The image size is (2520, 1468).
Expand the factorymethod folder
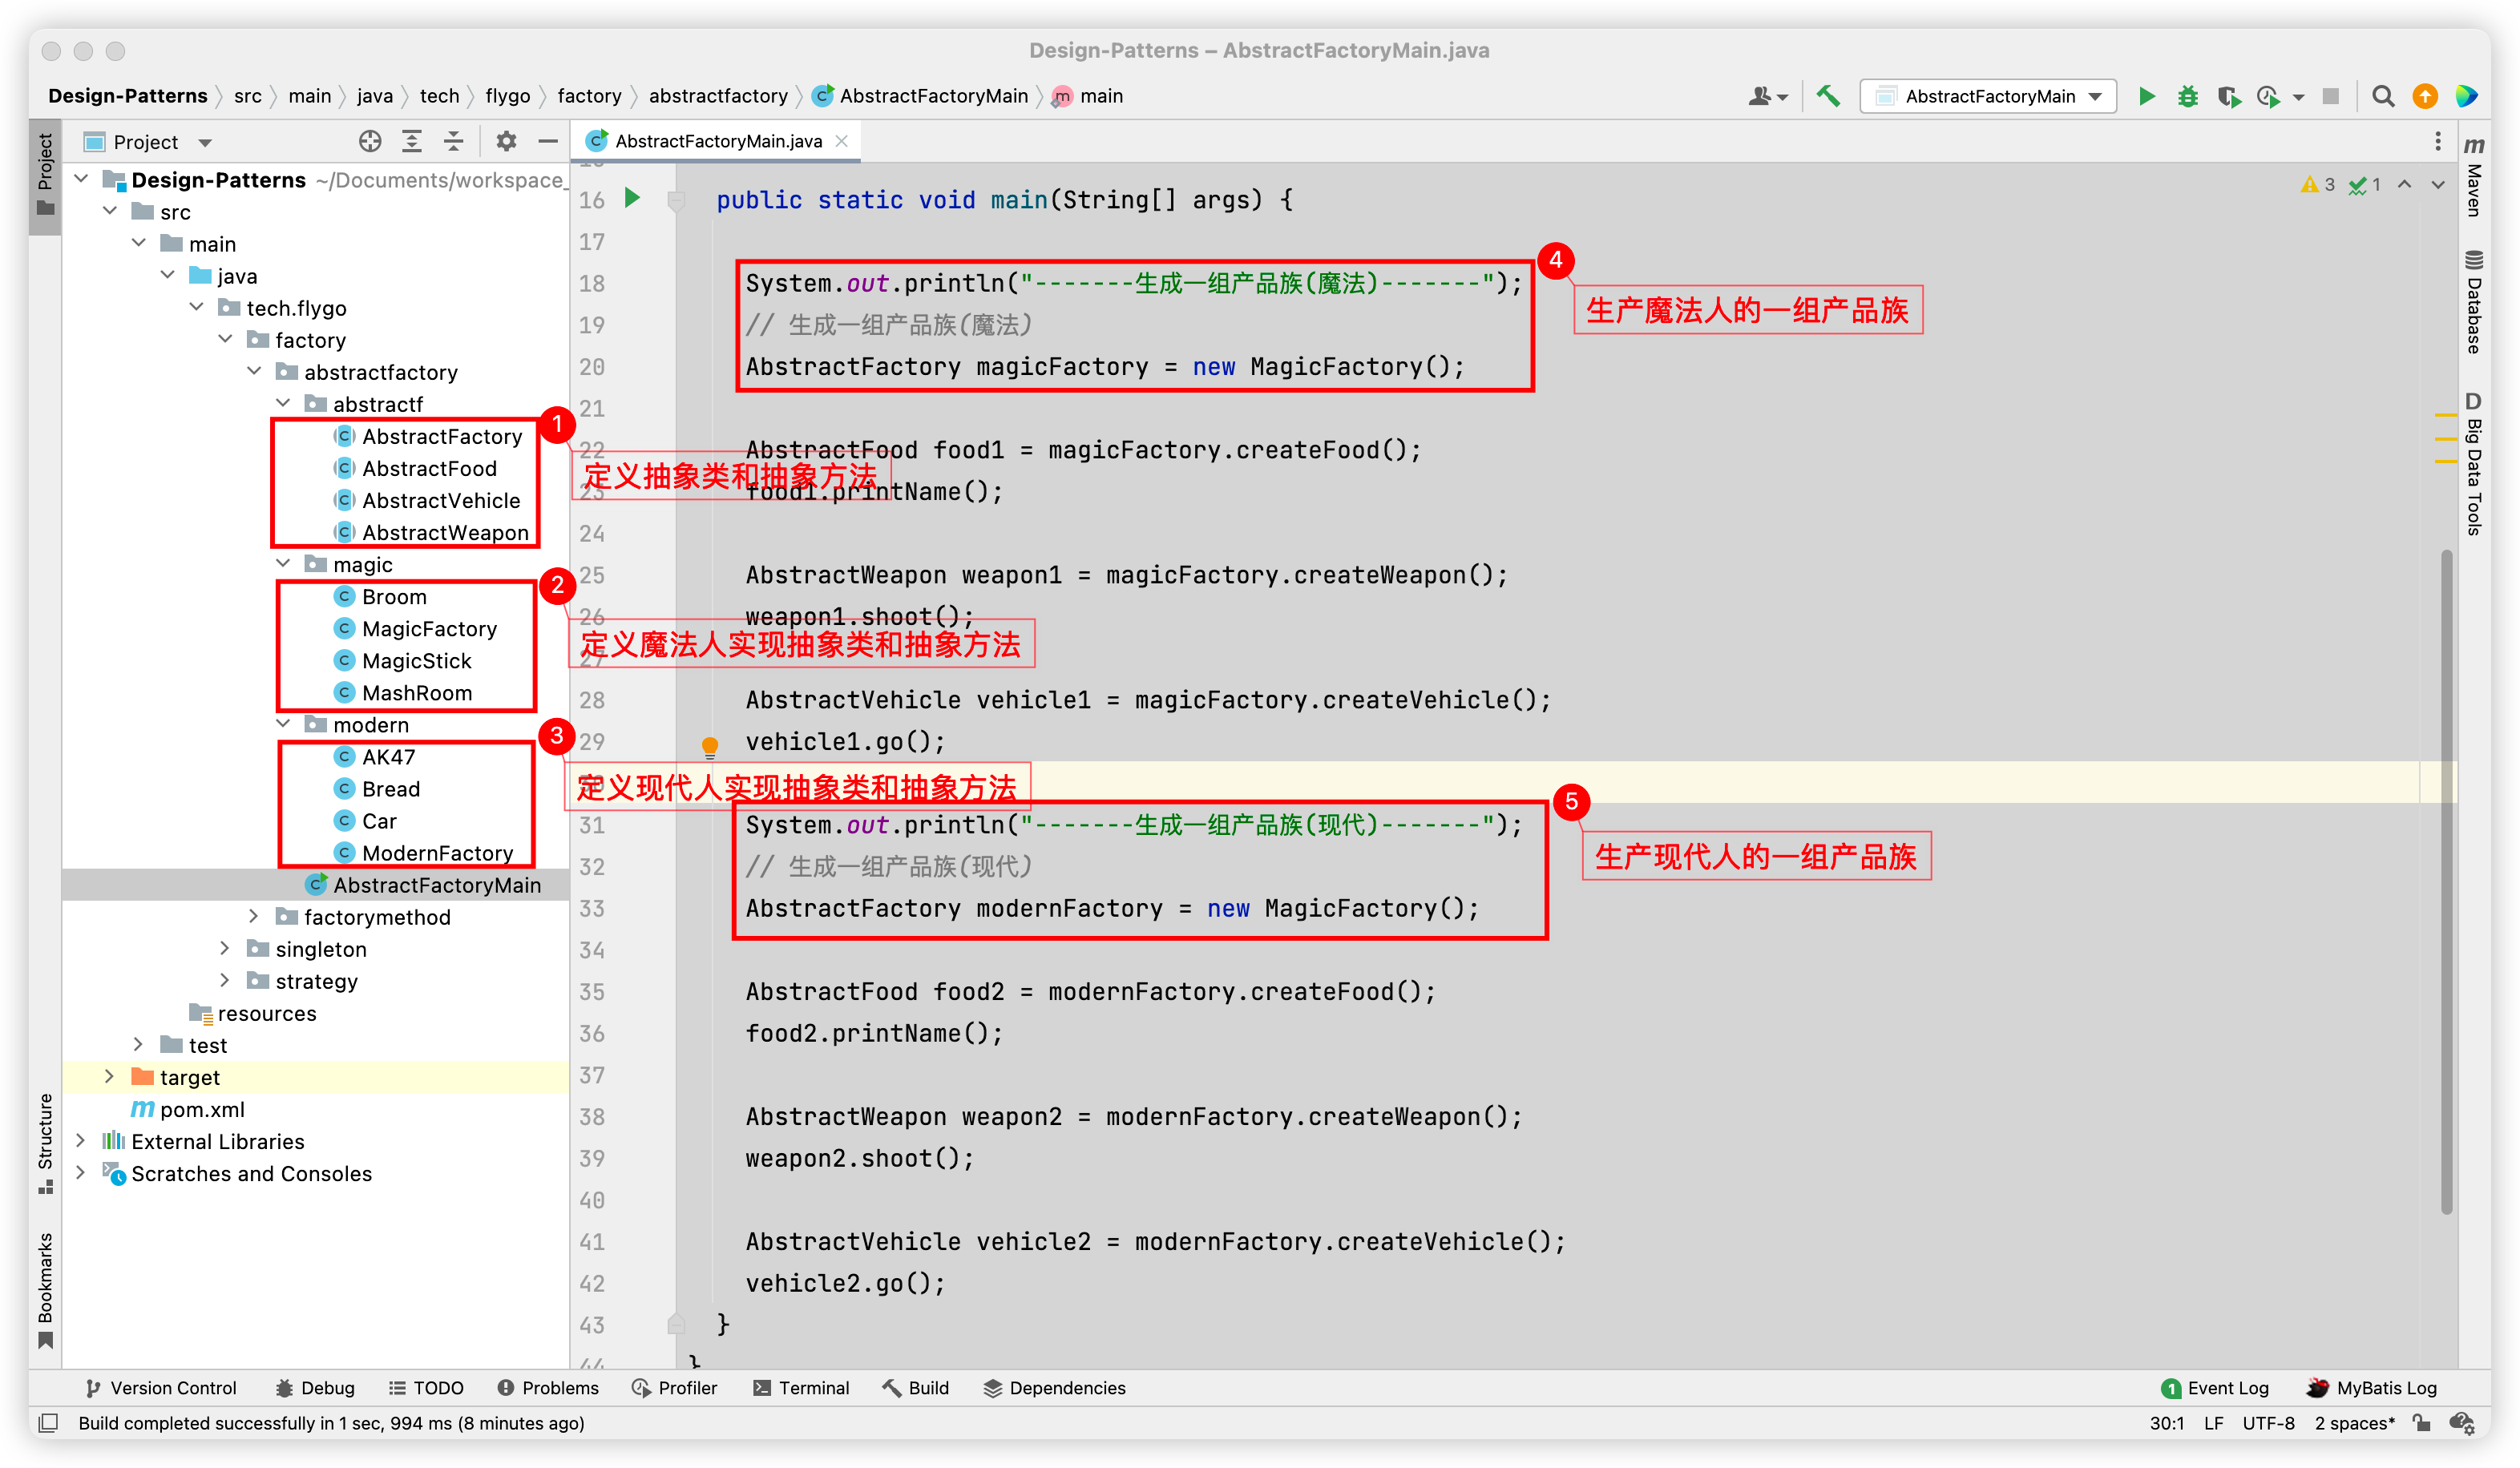tap(254, 916)
